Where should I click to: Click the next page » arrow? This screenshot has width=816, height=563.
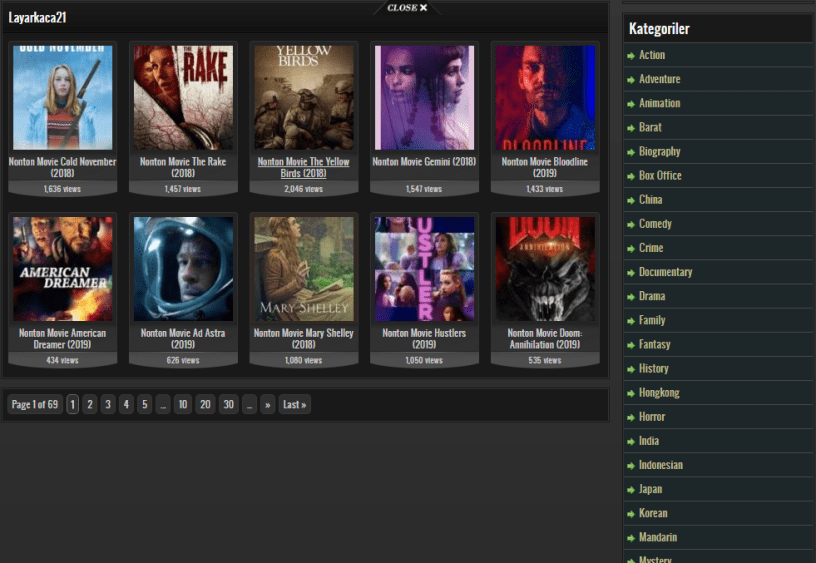(267, 404)
